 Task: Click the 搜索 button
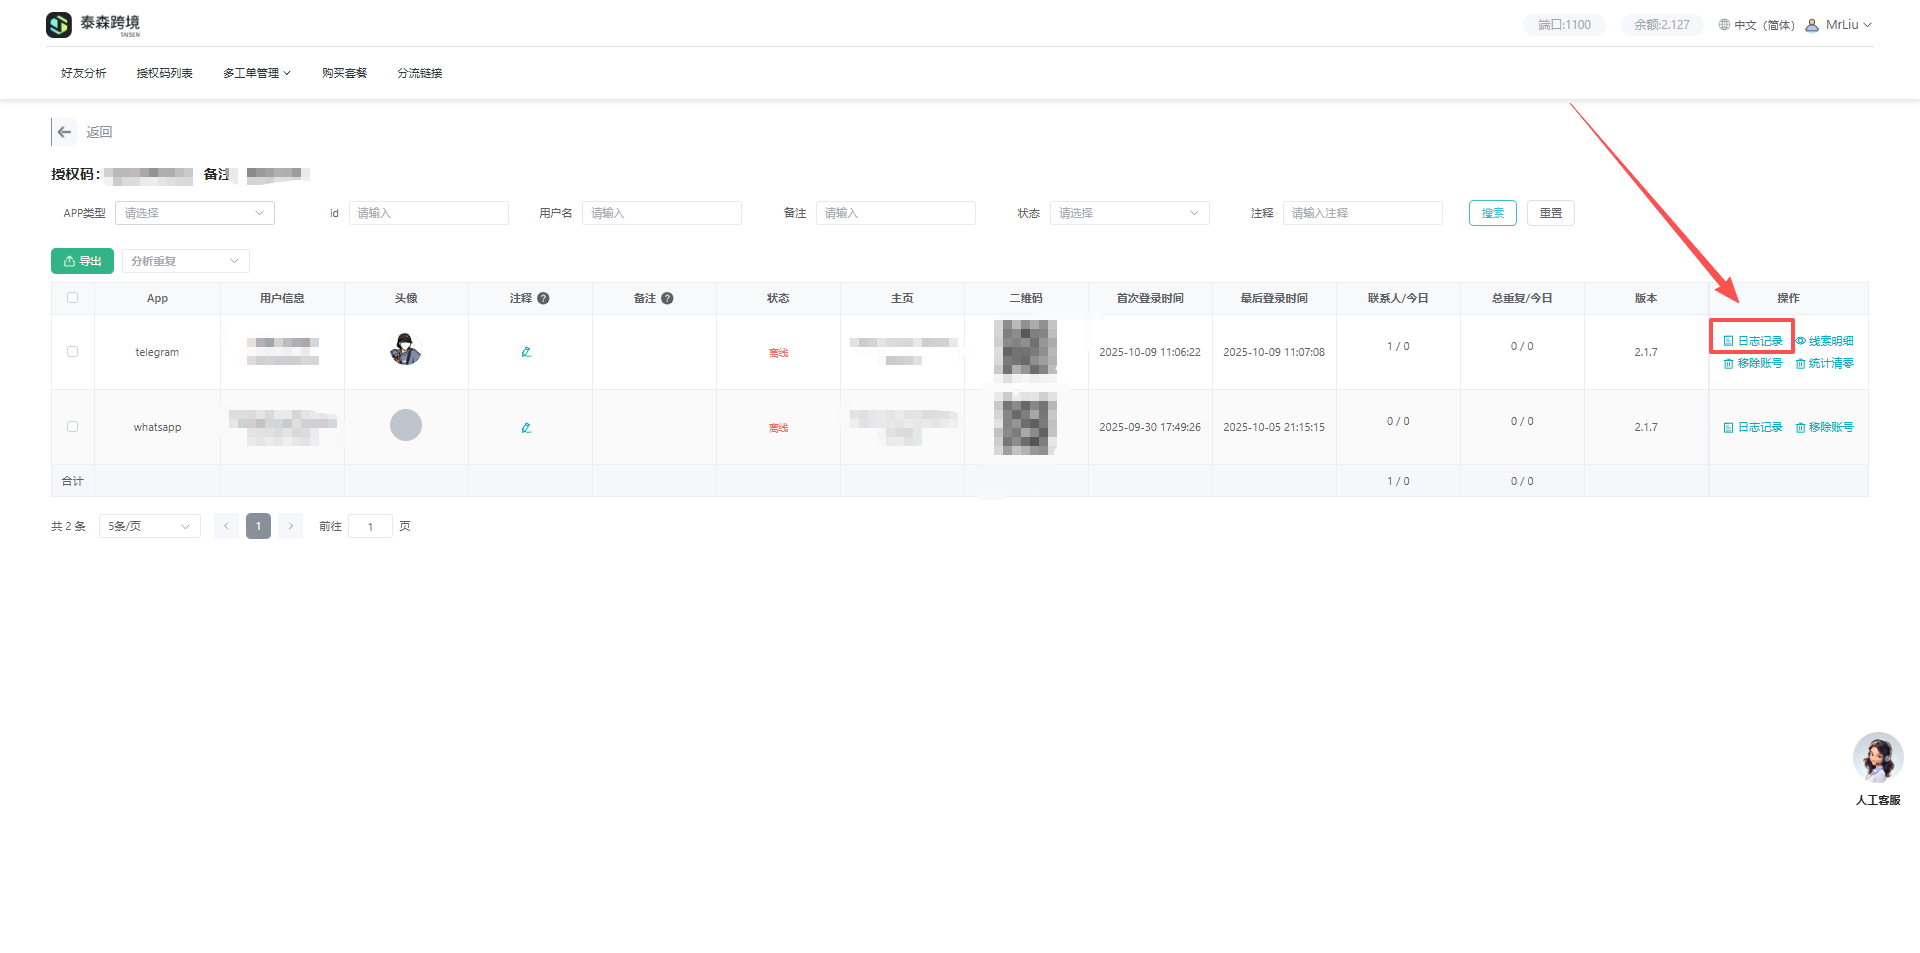coord(1492,213)
